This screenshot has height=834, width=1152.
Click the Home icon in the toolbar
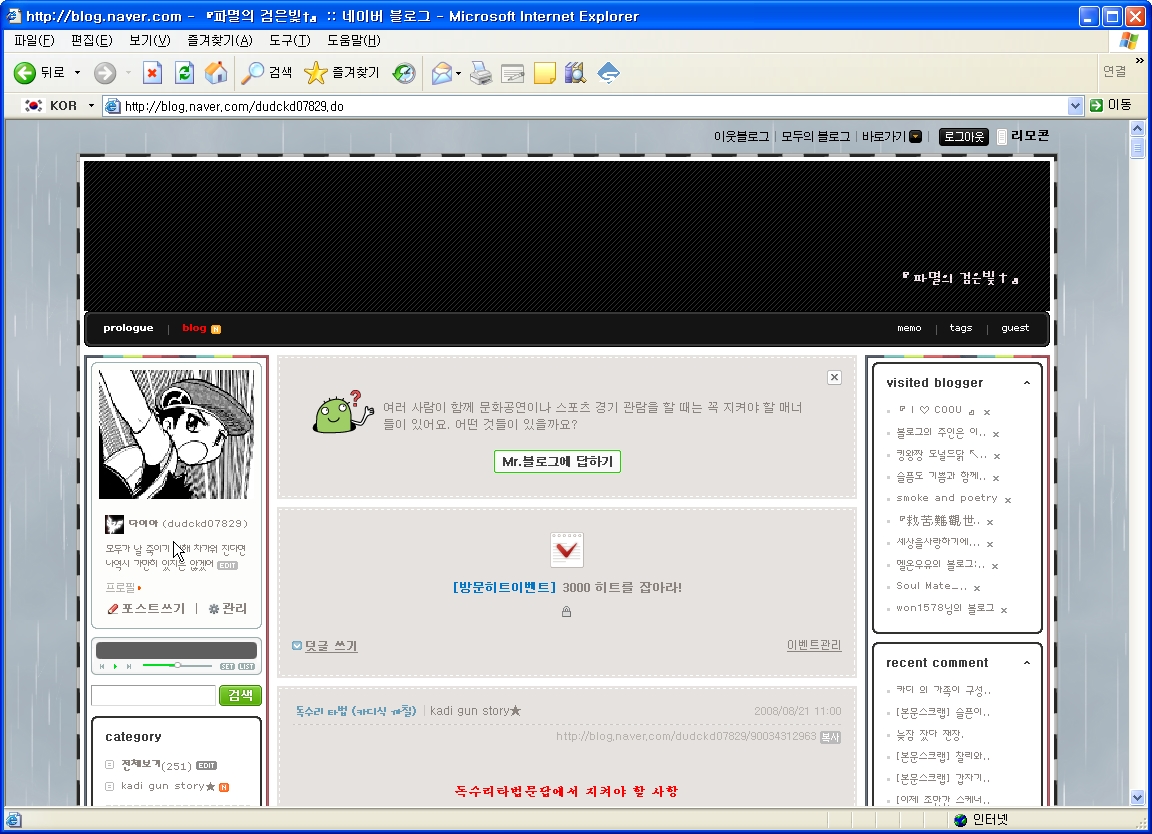pos(215,73)
